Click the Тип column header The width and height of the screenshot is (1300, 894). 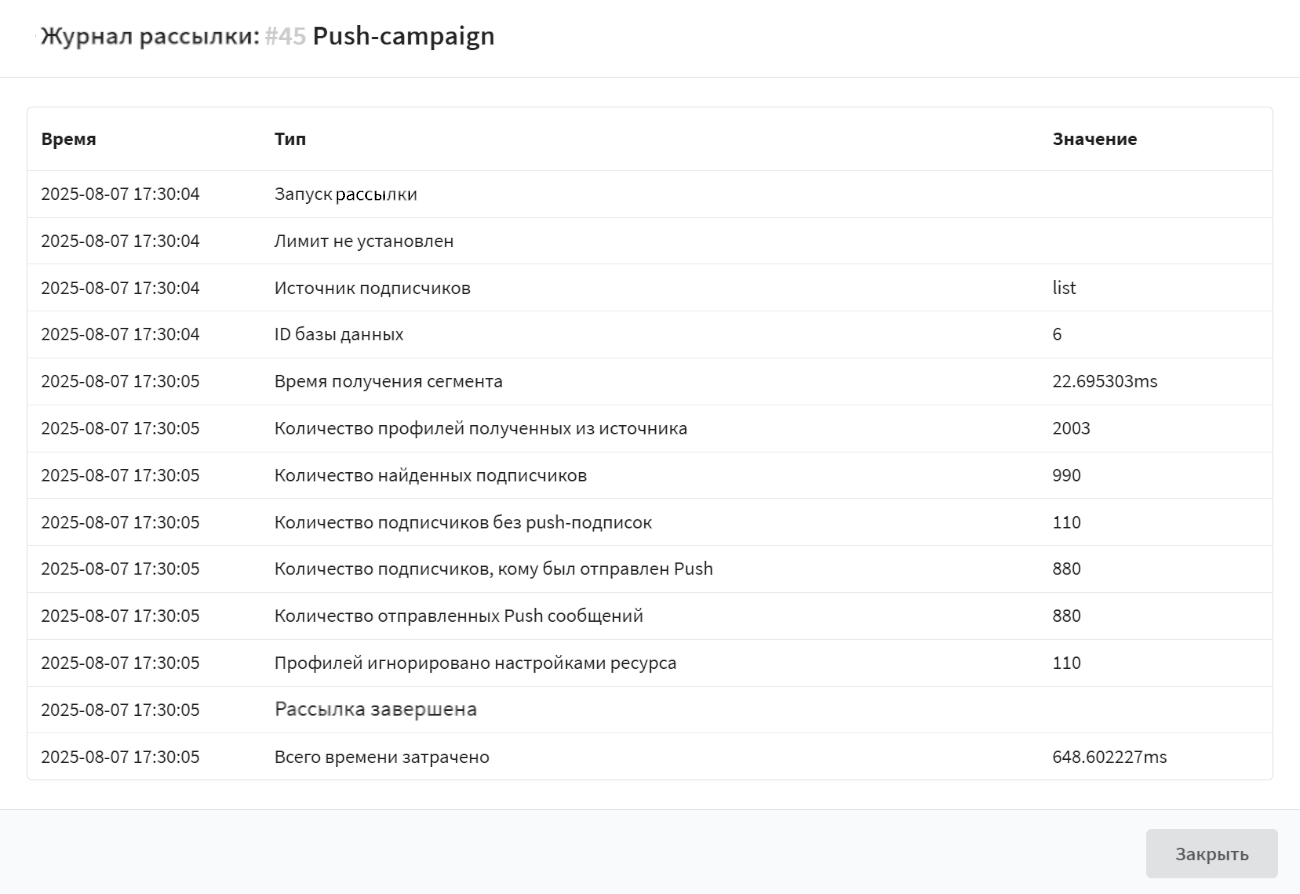(290, 139)
